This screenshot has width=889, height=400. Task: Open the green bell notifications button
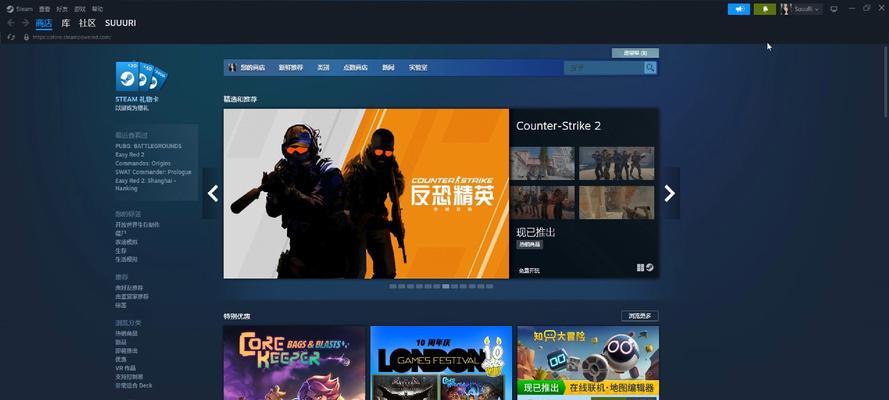[765, 9]
